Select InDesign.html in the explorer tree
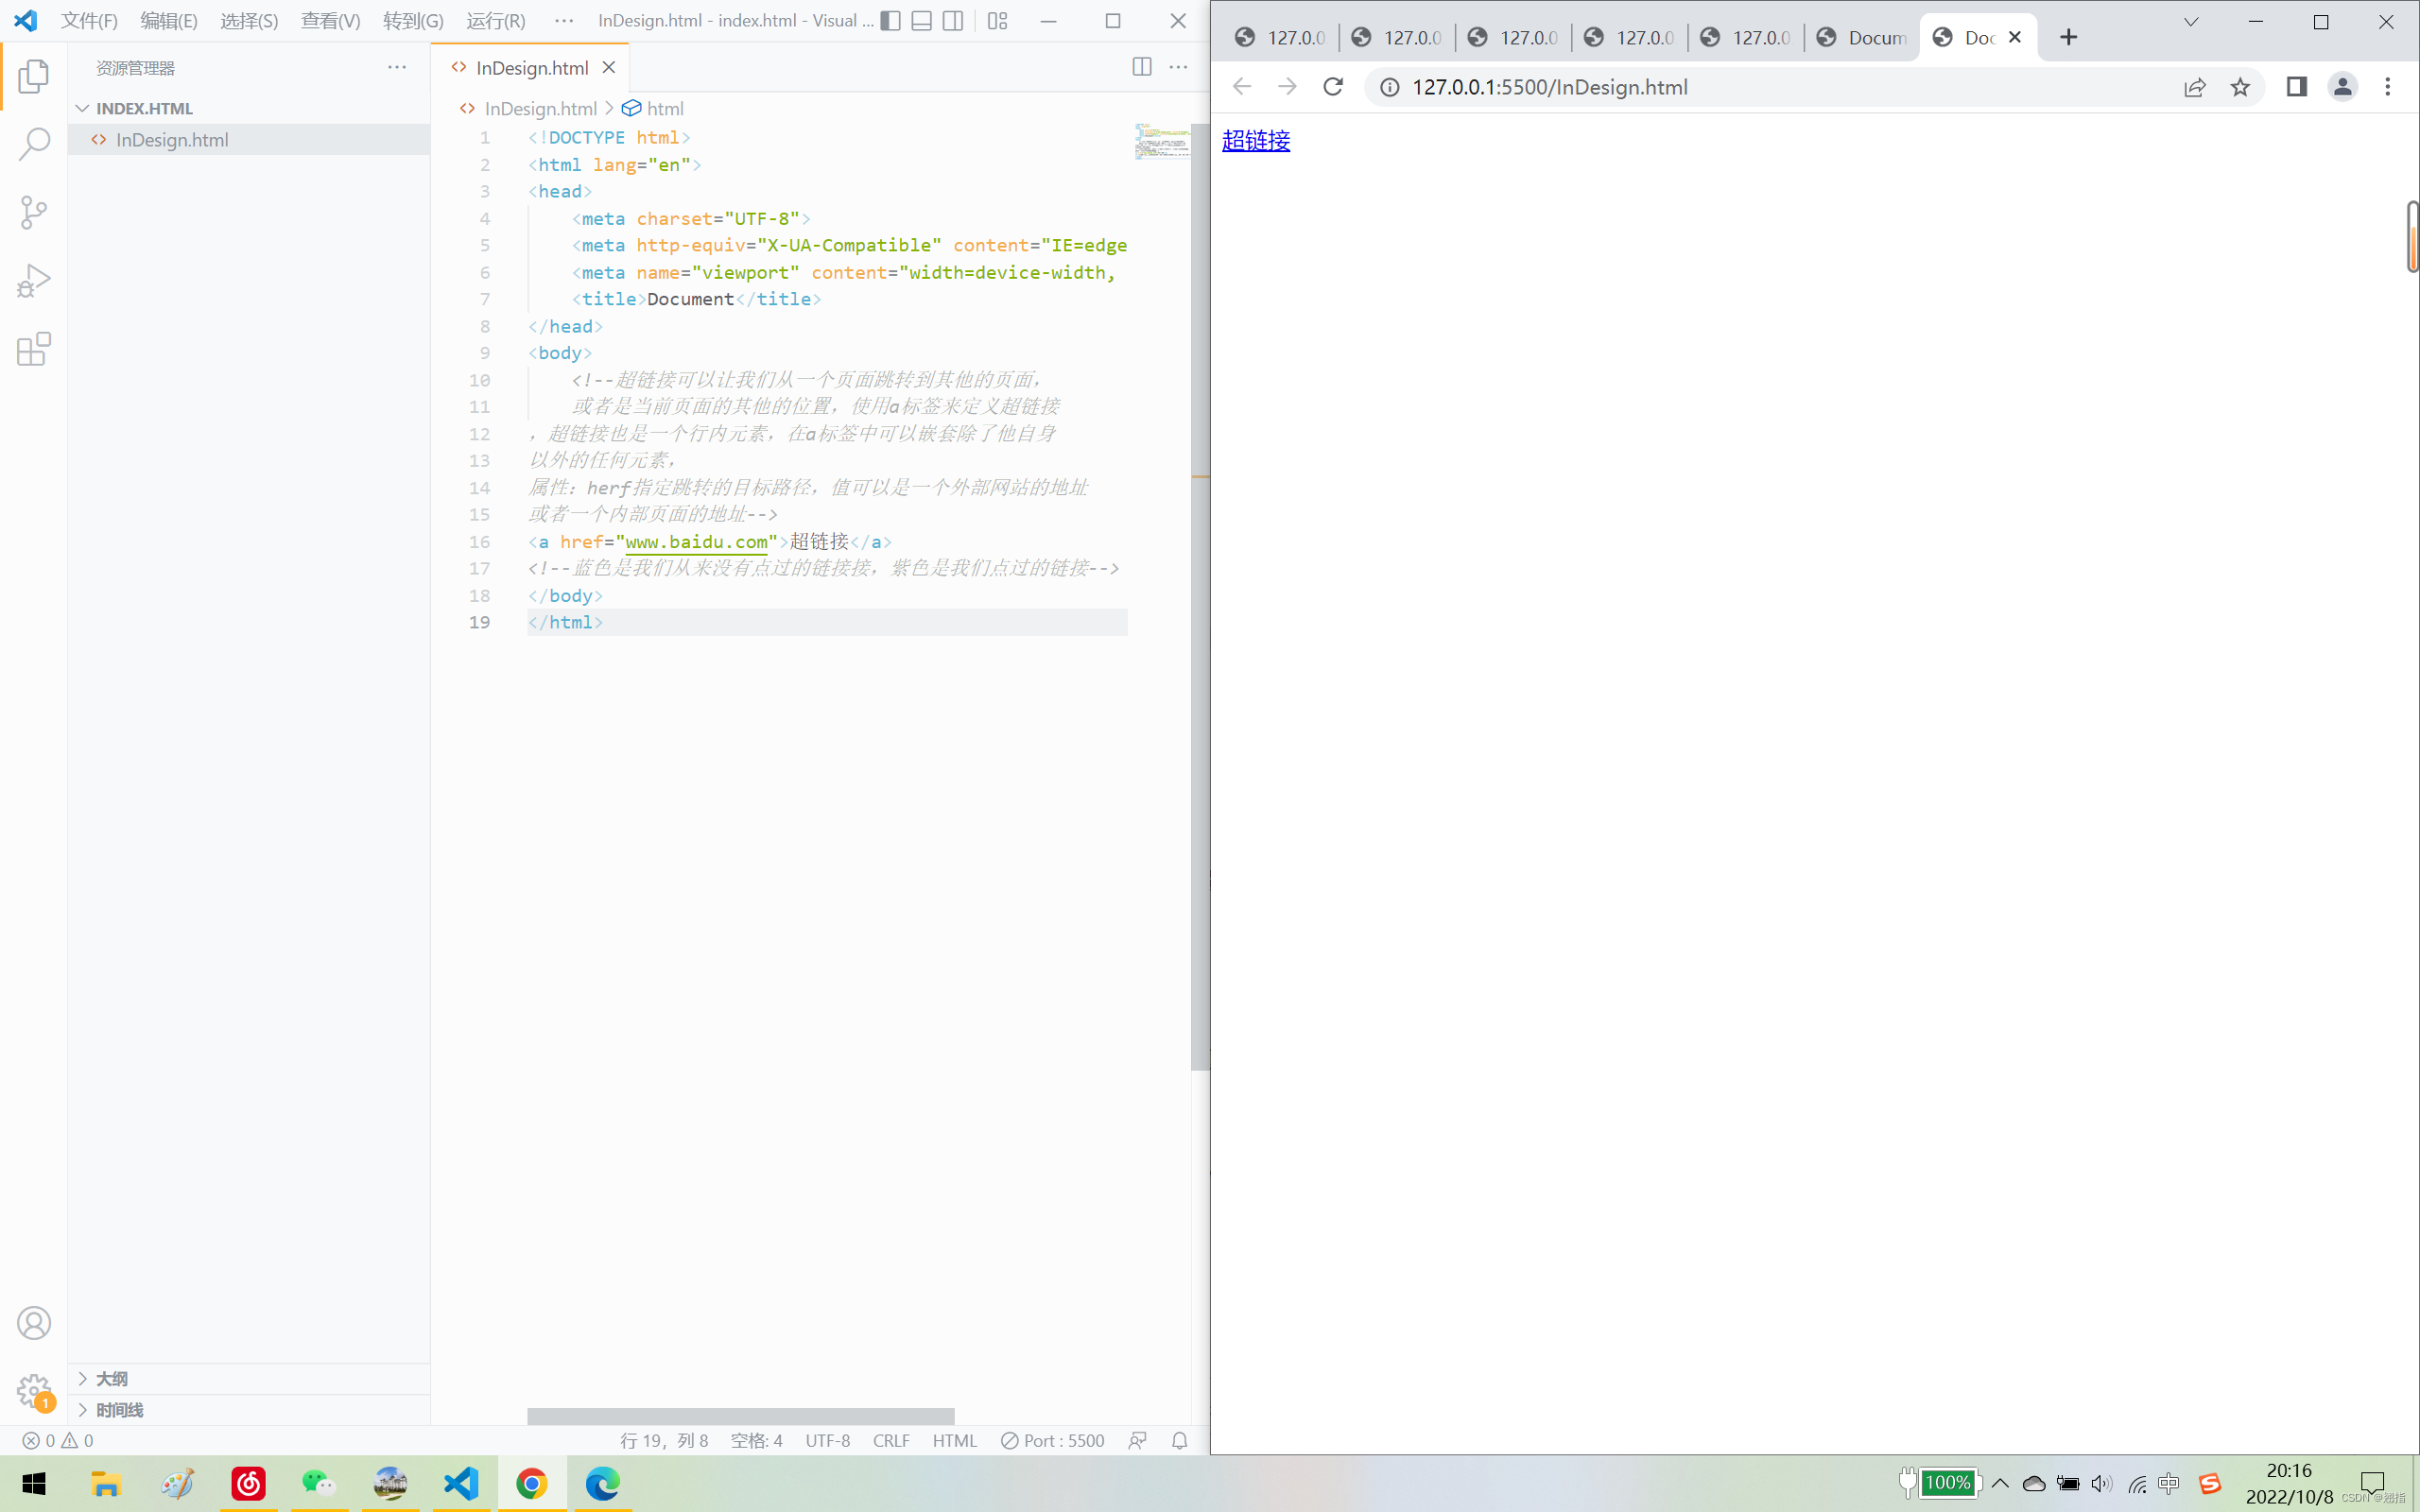2420x1512 pixels. point(172,140)
